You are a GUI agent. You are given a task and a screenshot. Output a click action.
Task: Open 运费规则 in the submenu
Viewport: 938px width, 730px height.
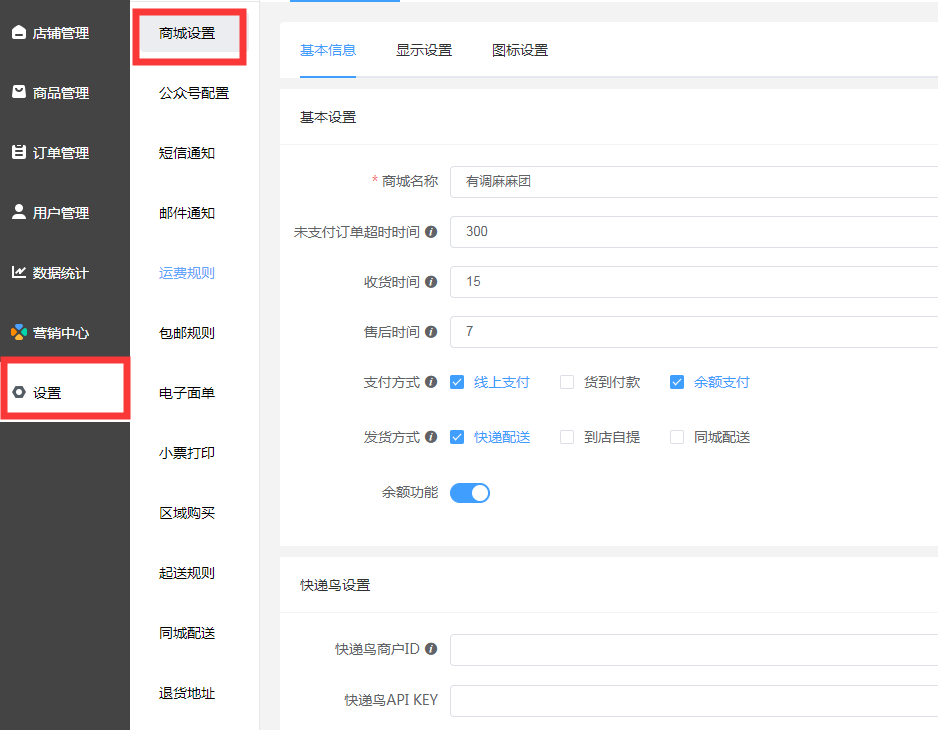(187, 273)
